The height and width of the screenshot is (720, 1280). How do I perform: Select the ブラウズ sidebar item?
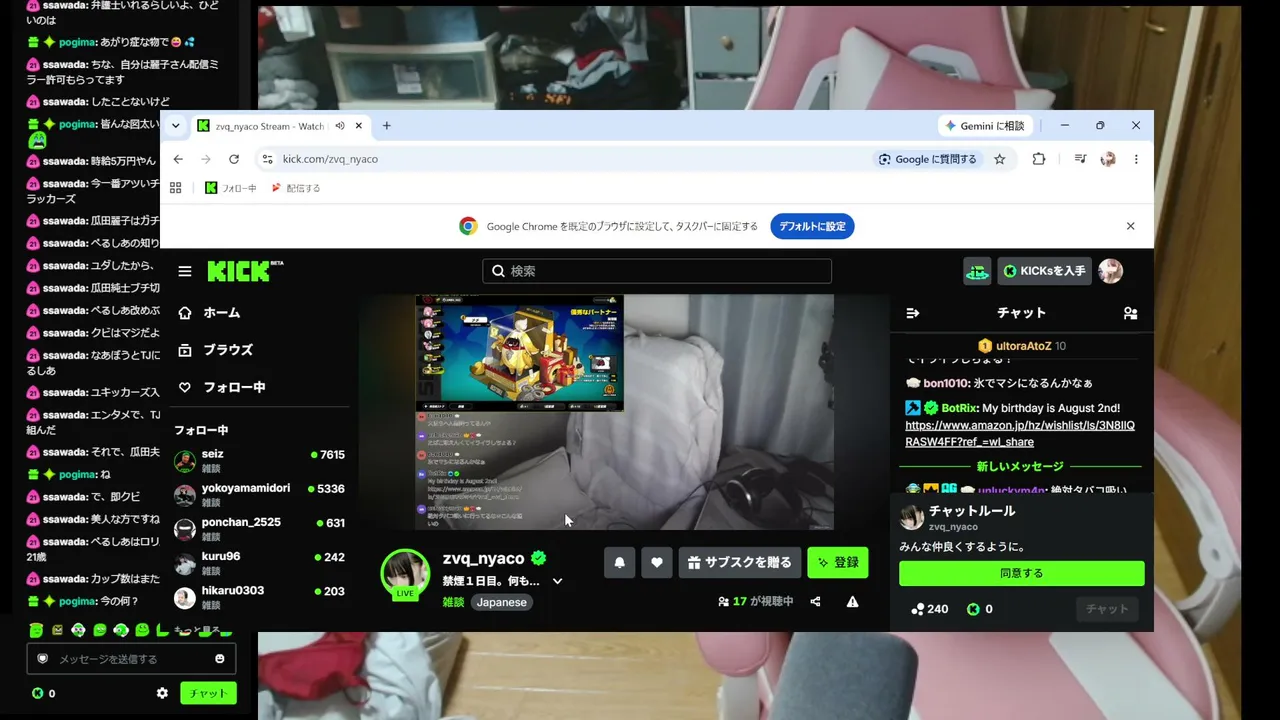[215, 350]
